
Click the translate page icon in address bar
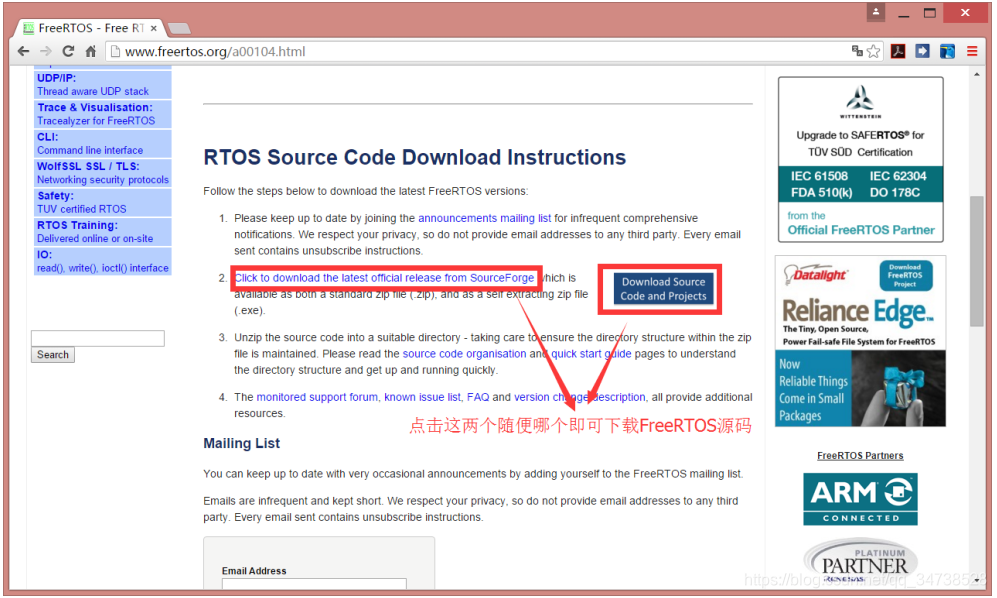coord(857,51)
